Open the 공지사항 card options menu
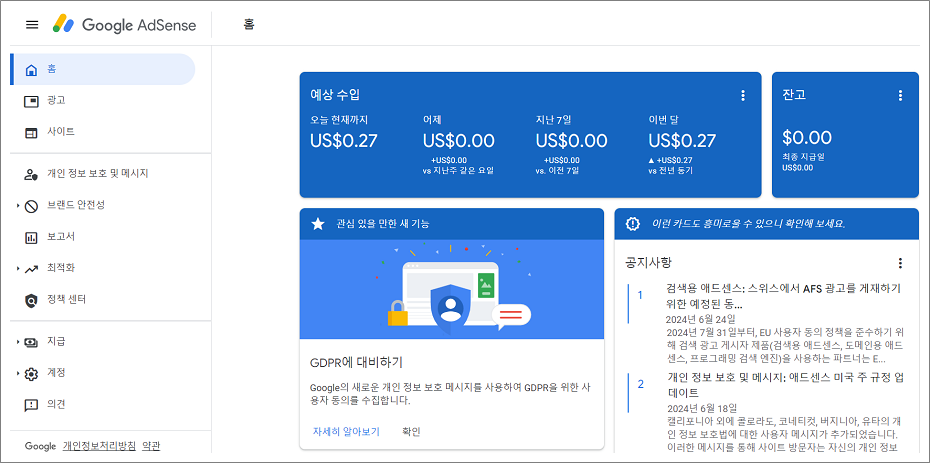This screenshot has height=463, width=930. point(900,263)
